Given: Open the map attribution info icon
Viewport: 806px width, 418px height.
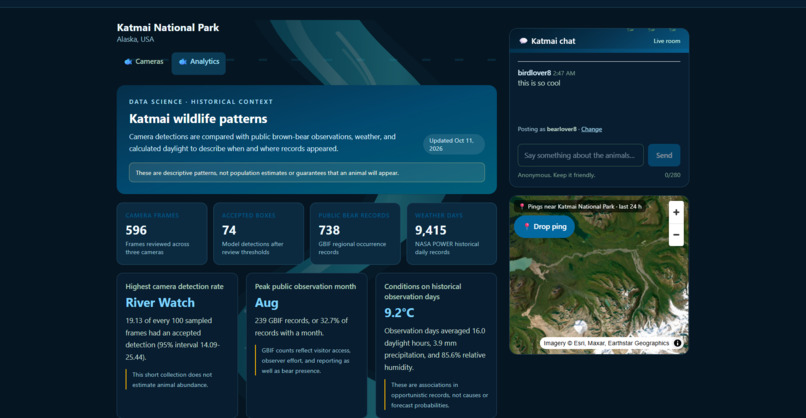Looking at the screenshot, I should [x=677, y=343].
